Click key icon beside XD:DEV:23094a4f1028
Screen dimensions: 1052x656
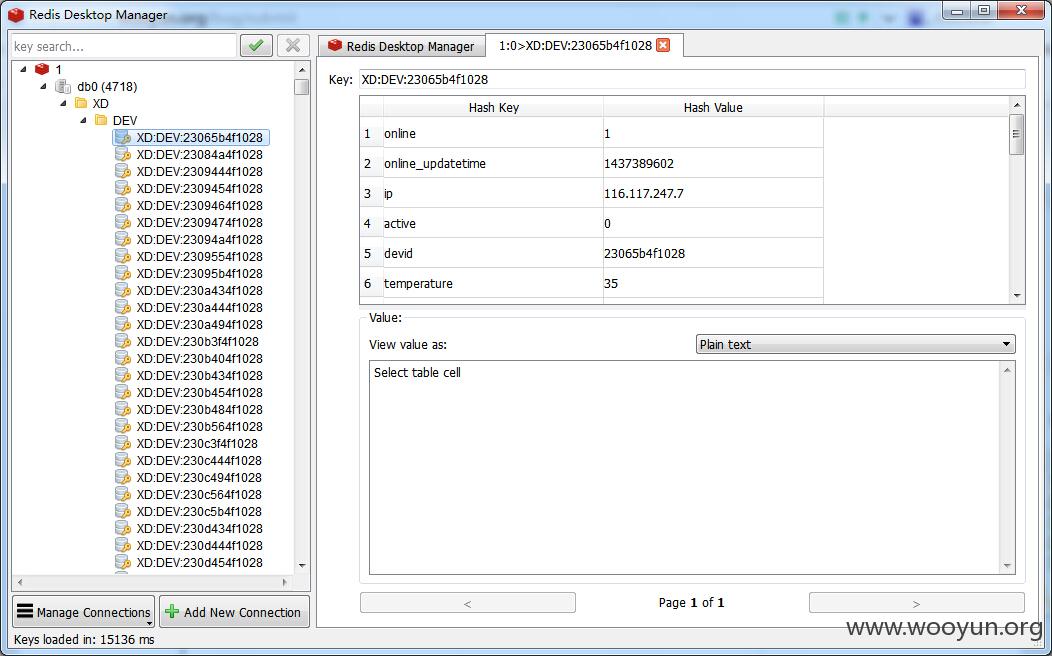click(123, 239)
